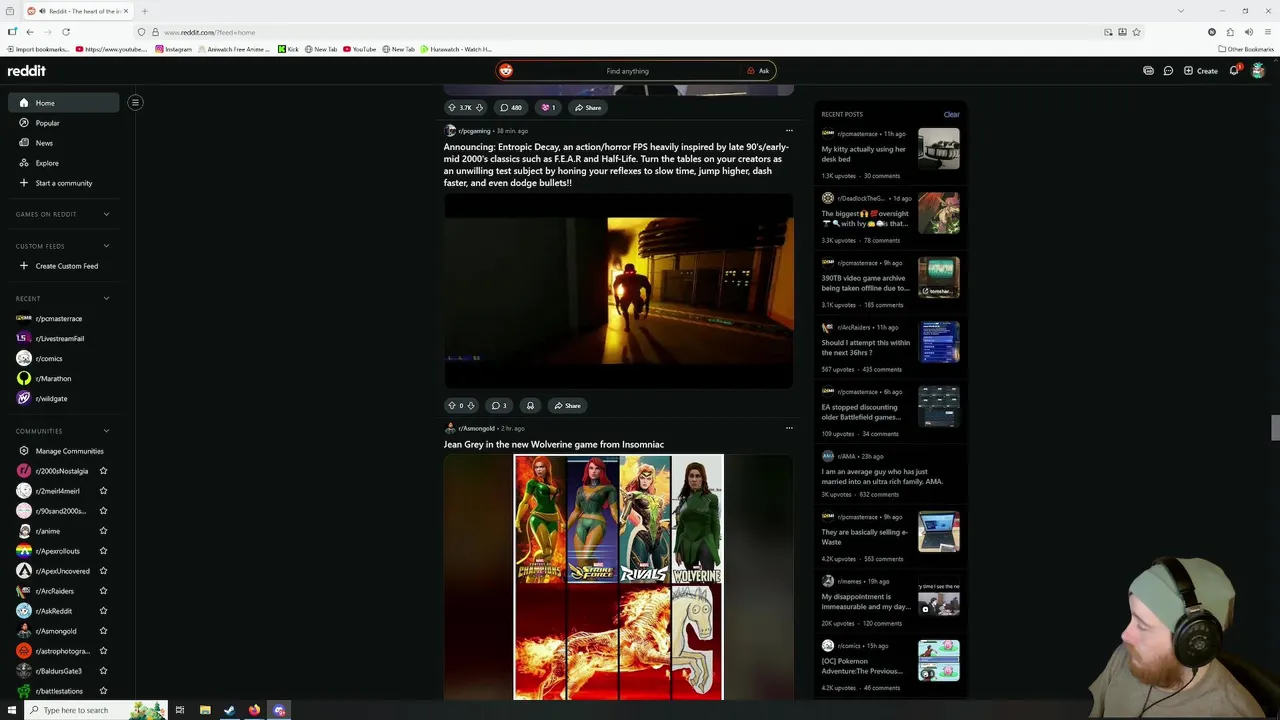Open Create Custom Feed

tap(64, 266)
